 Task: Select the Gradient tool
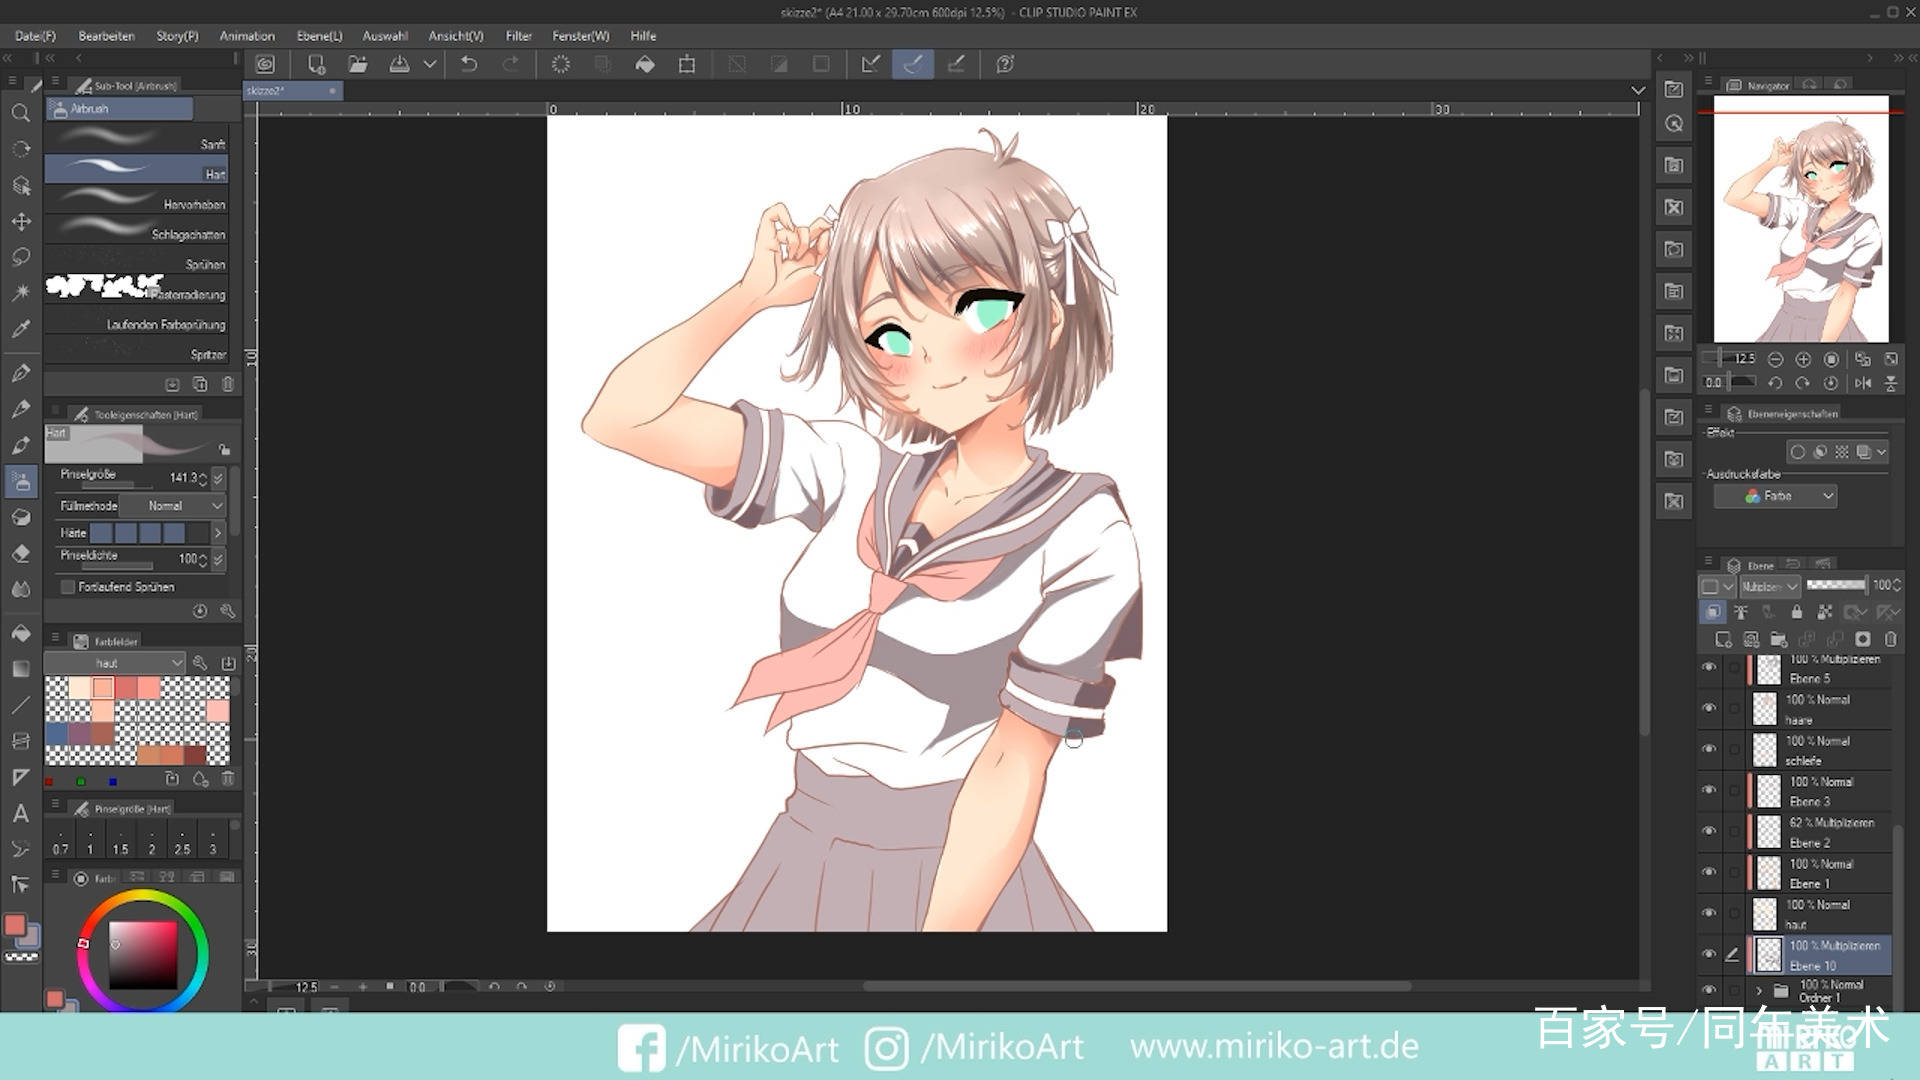click(20, 669)
